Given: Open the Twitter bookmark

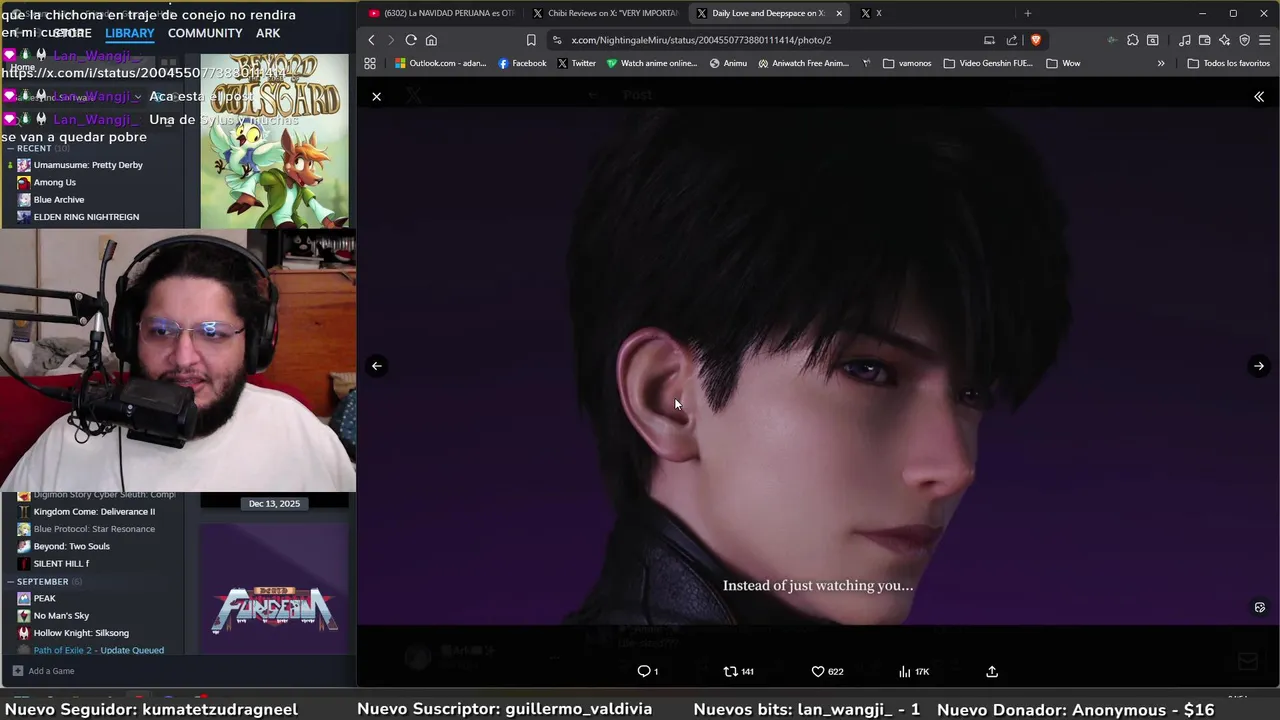Looking at the screenshot, I should point(576,63).
